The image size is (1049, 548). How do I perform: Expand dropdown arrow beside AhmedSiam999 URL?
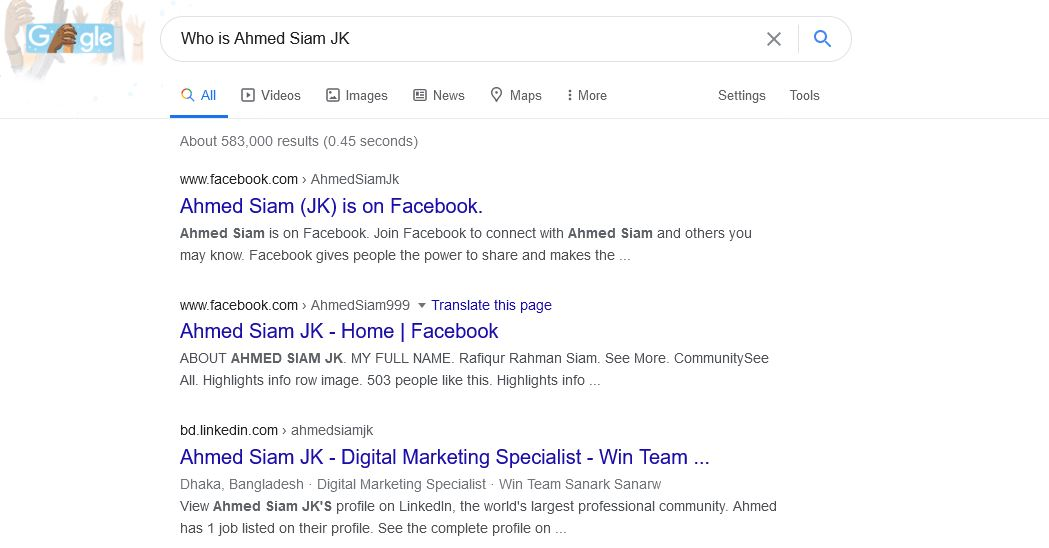coord(421,306)
